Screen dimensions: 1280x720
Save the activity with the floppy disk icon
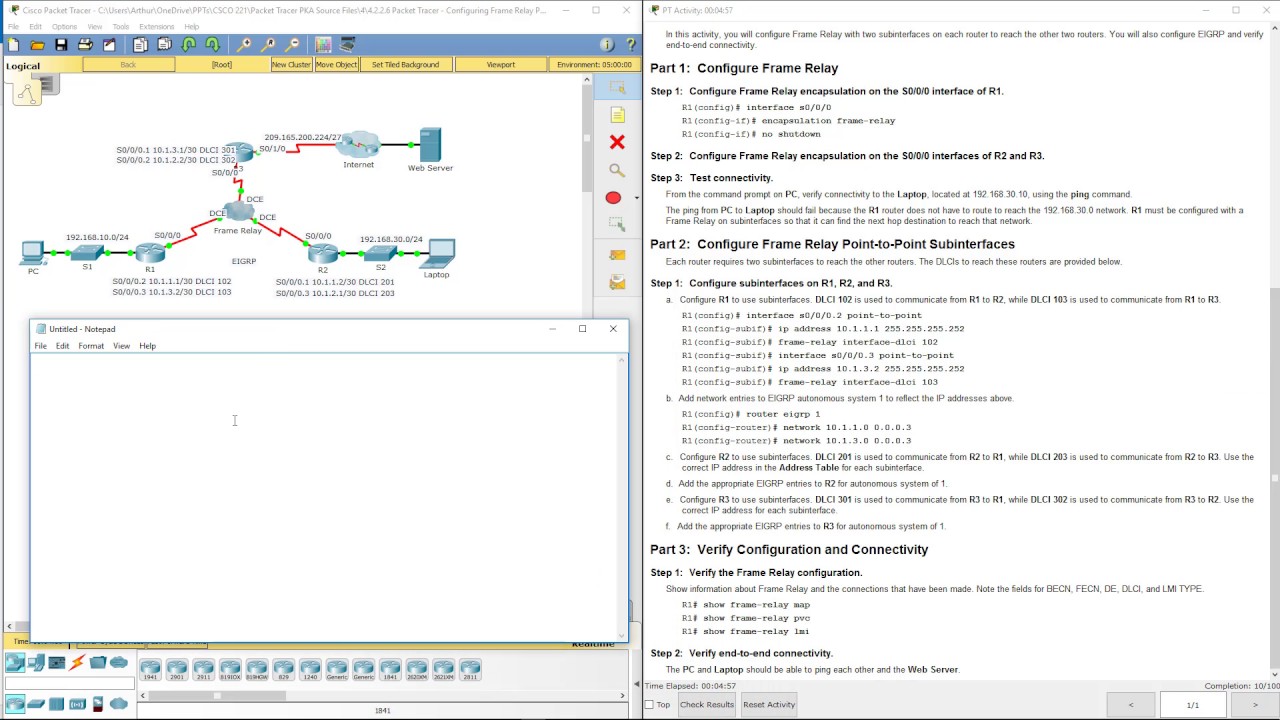tap(61, 45)
